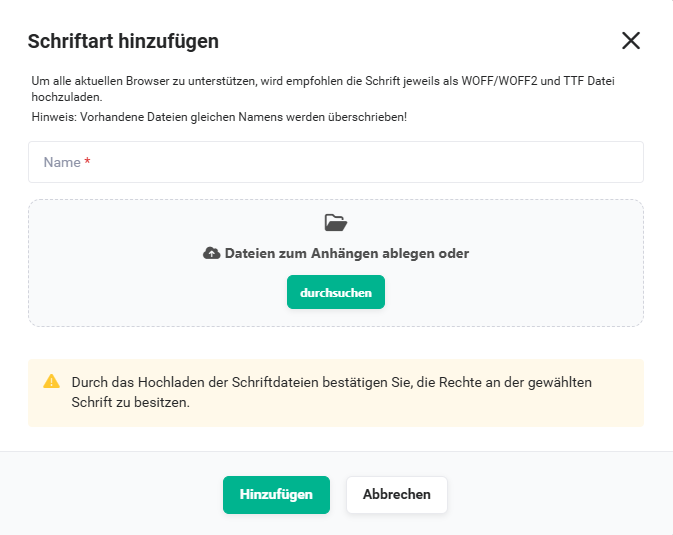The image size is (673, 535).
Task: Click the open folder icon
Action: 336,223
